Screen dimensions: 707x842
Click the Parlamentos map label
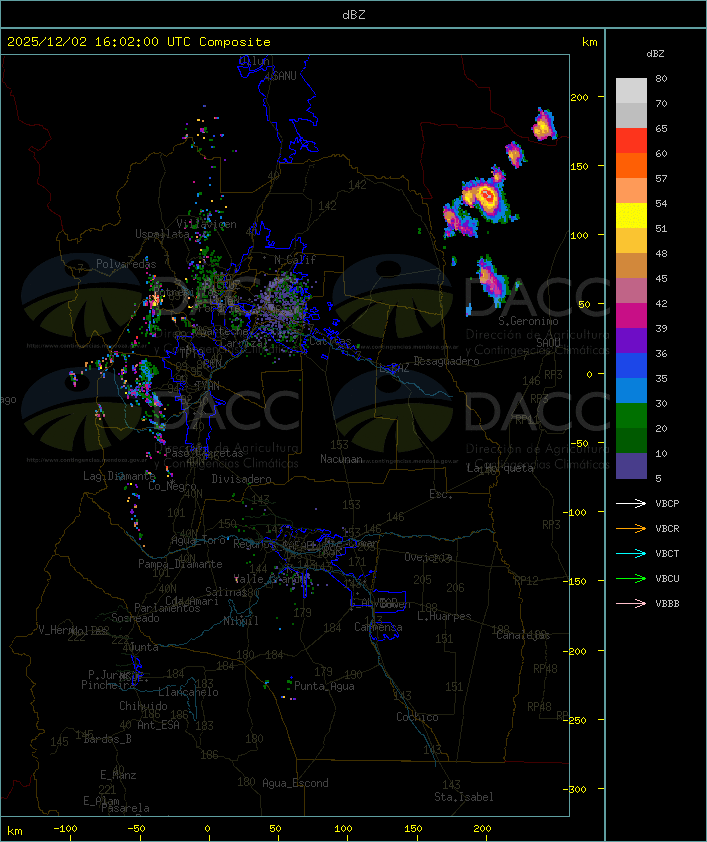167,608
